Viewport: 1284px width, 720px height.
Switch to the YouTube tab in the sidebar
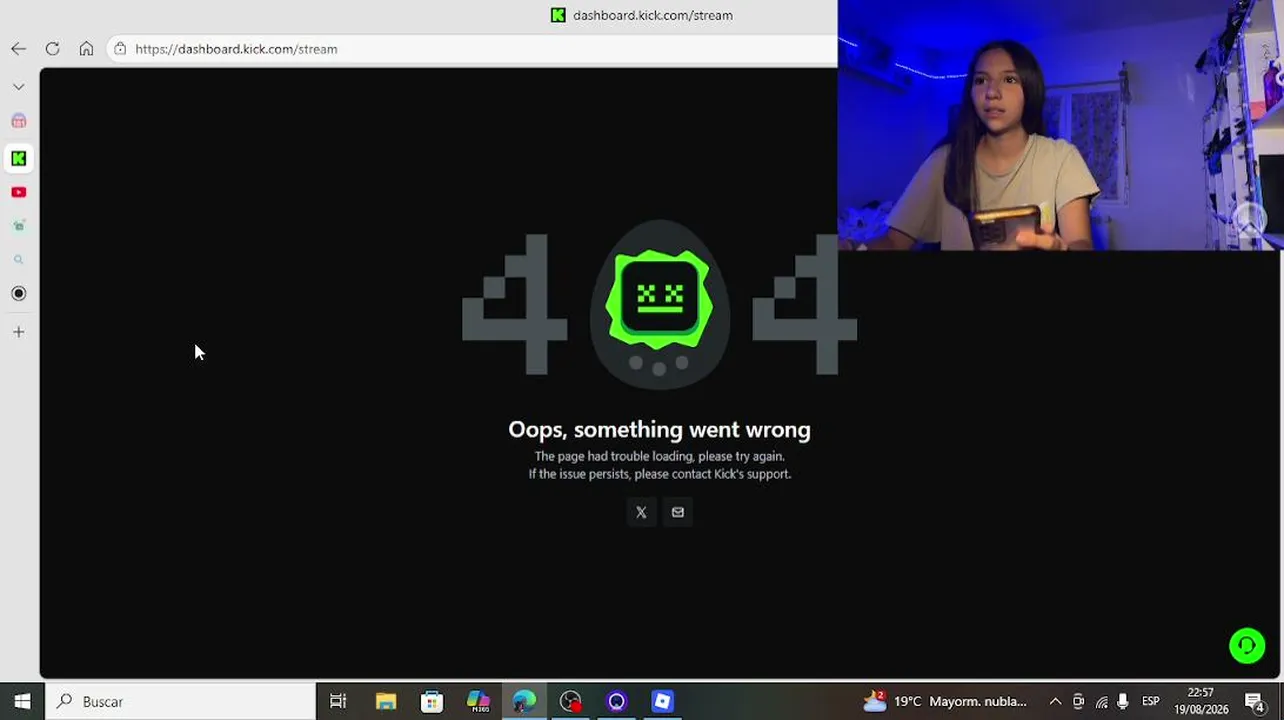click(19, 192)
